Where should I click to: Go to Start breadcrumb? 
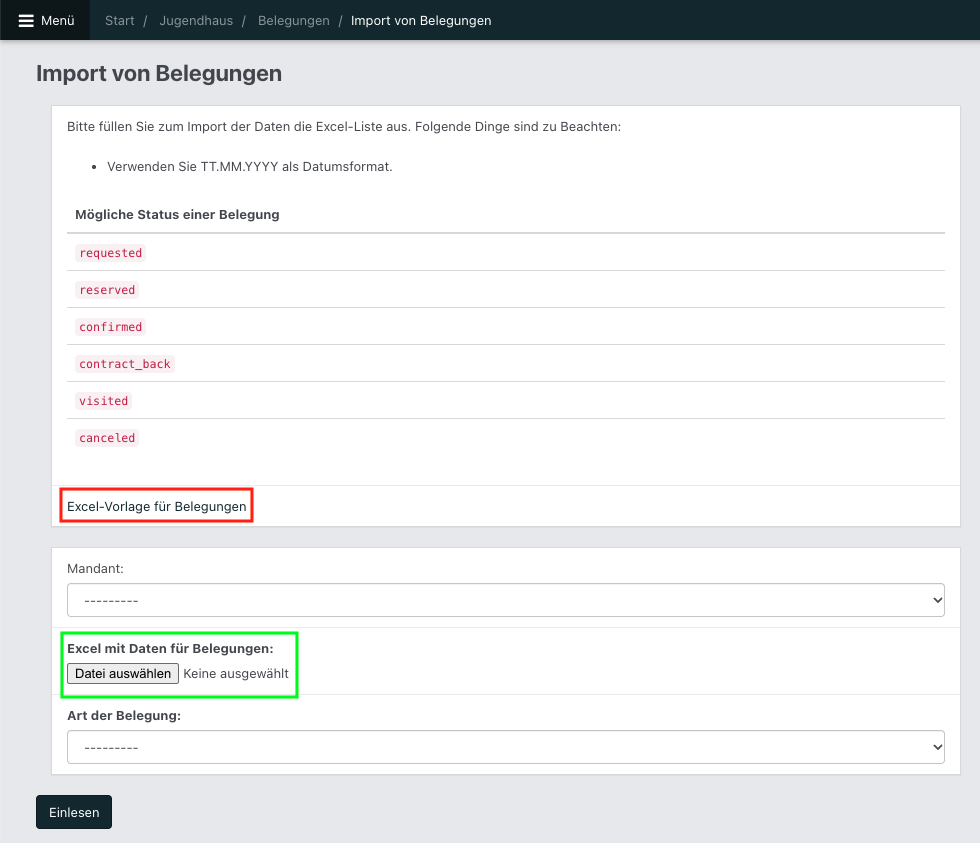tap(119, 21)
